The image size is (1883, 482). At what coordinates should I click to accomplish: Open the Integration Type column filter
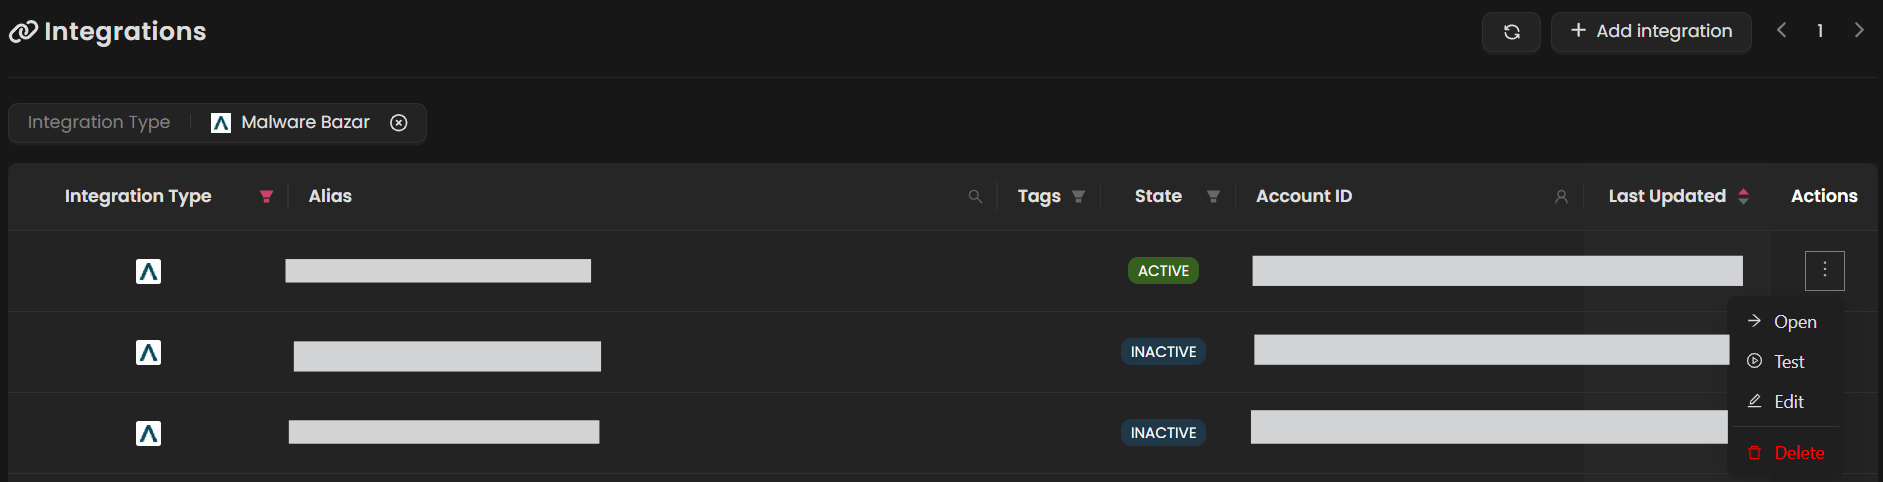click(x=266, y=197)
